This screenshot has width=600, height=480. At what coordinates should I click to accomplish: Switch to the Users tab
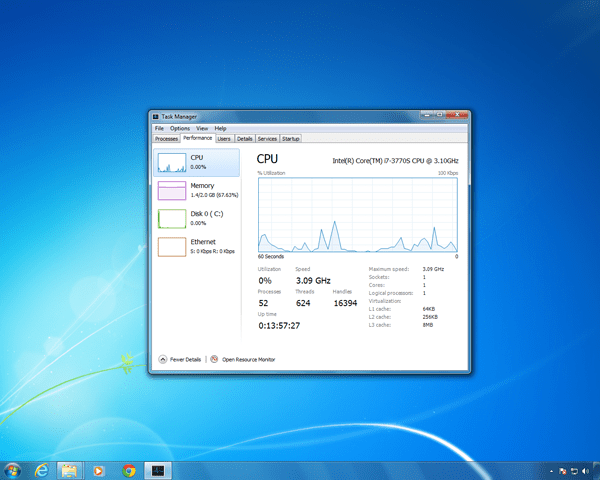click(x=224, y=139)
